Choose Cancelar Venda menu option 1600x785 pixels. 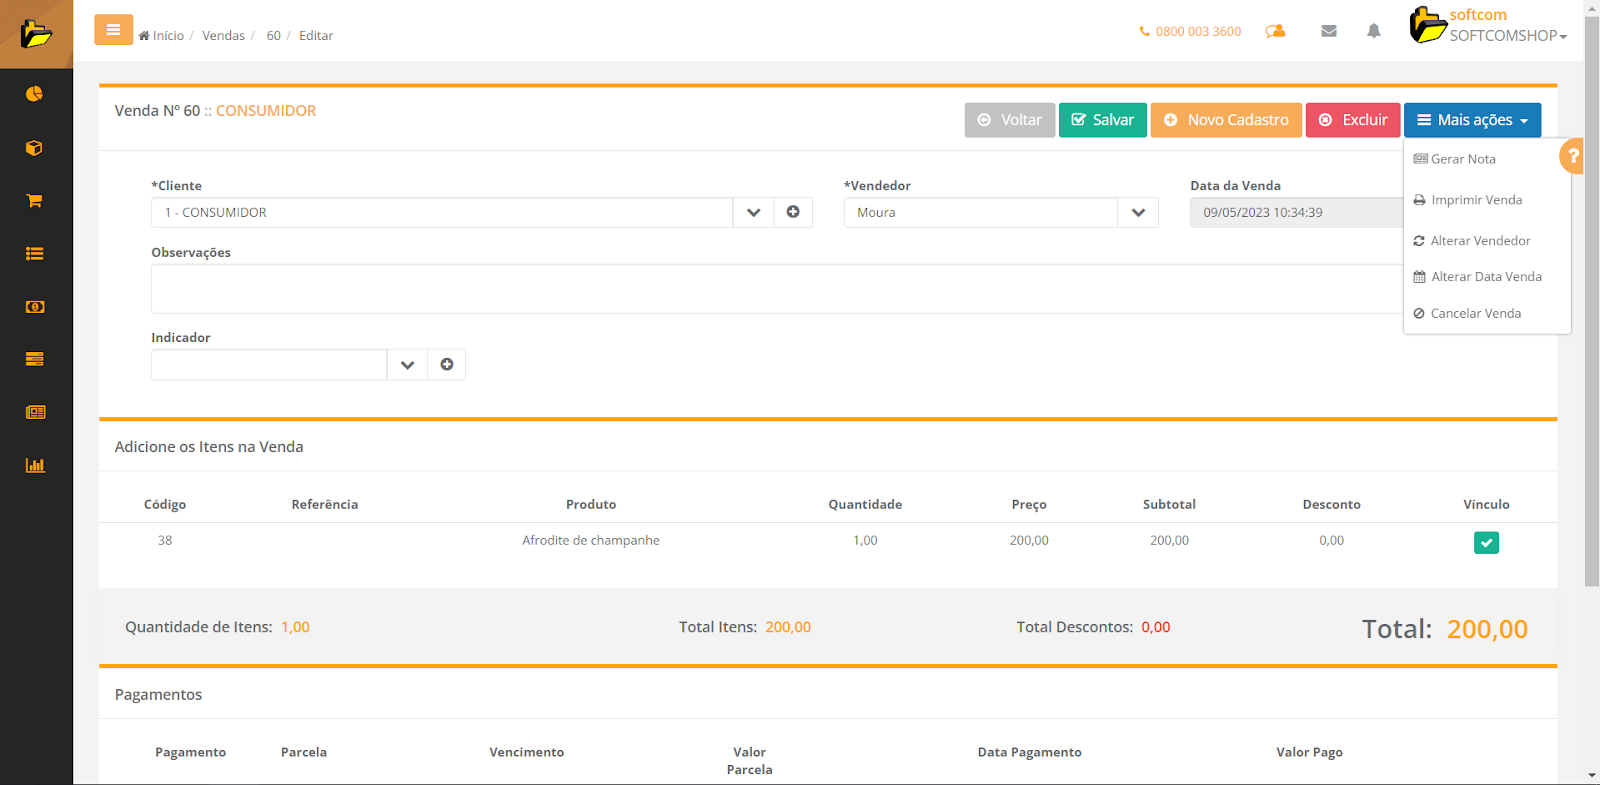click(x=1475, y=313)
